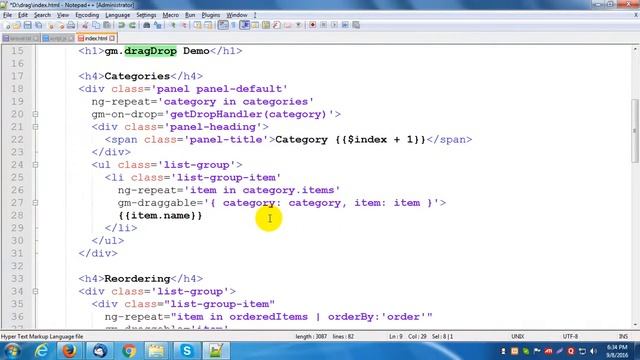Open the File menu
The width and height of the screenshot is (640, 360).
(7, 15)
